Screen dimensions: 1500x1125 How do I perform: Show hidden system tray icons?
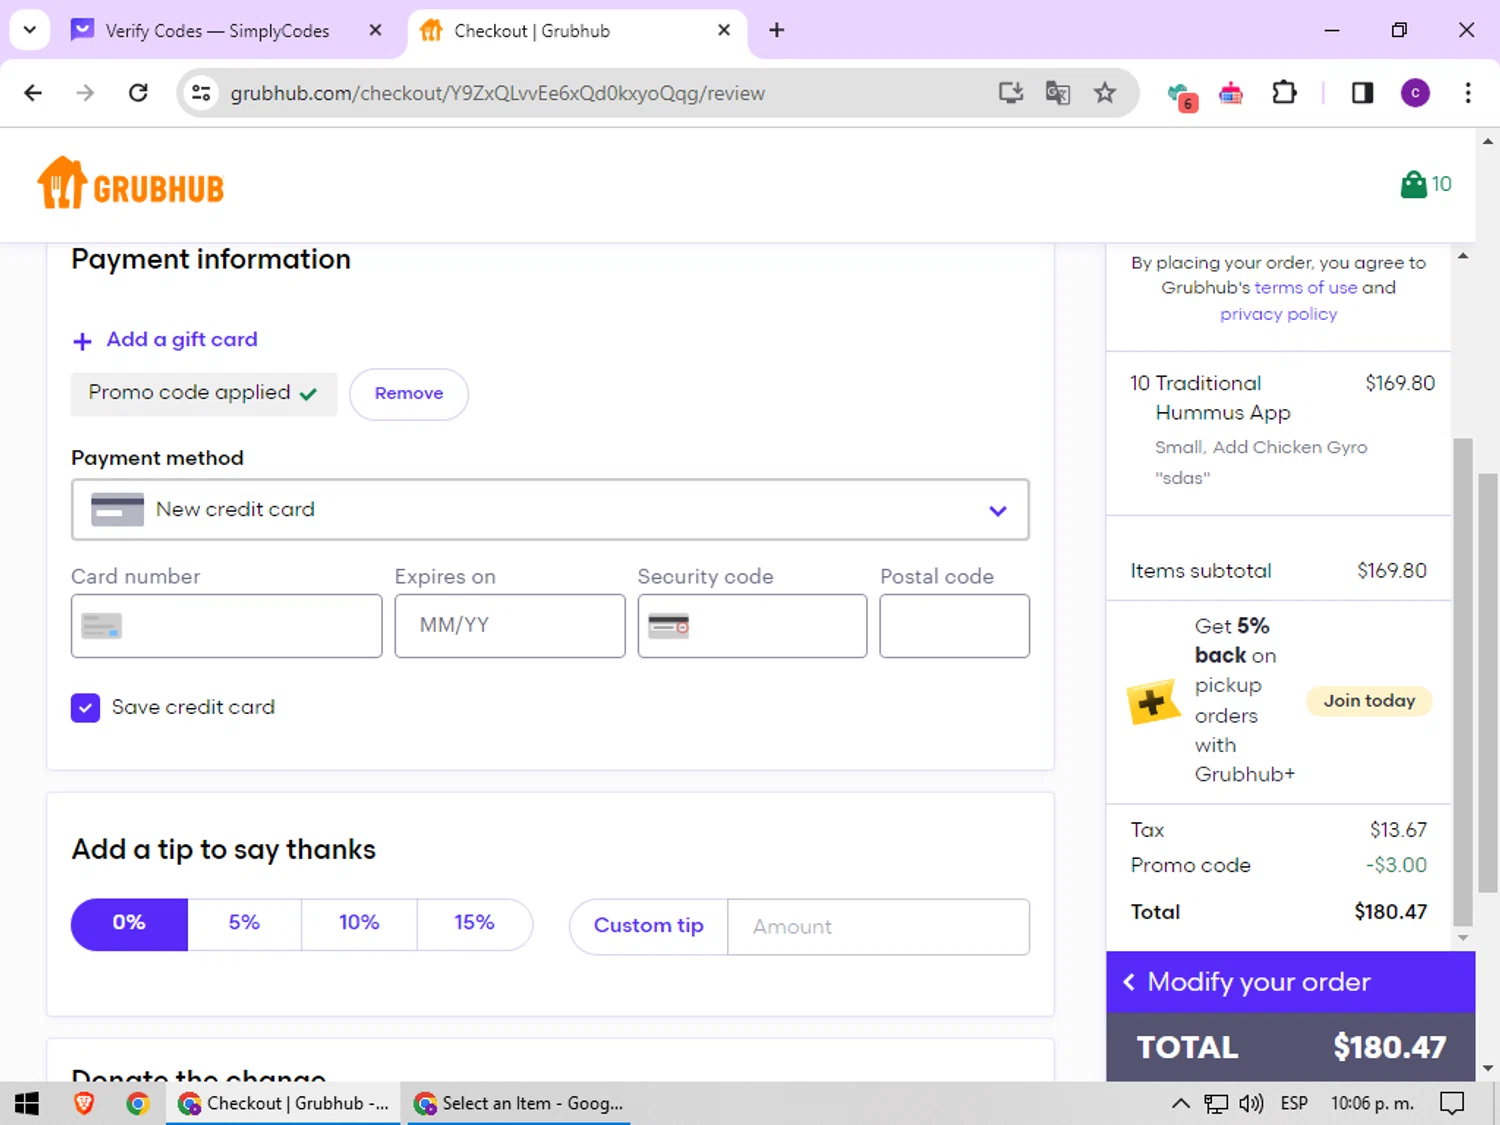[1180, 1103]
